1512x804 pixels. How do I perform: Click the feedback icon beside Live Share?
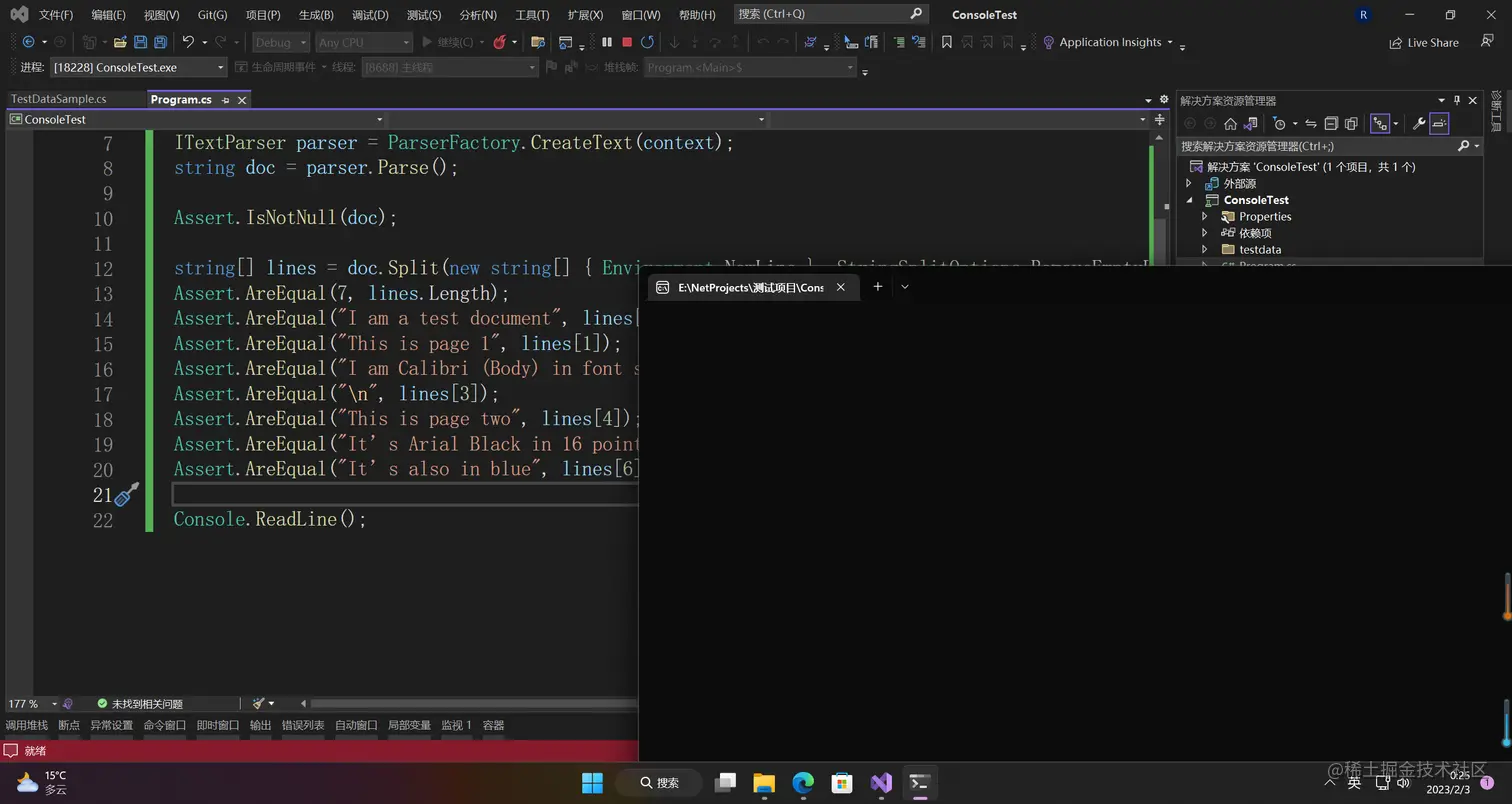[x=1487, y=42]
